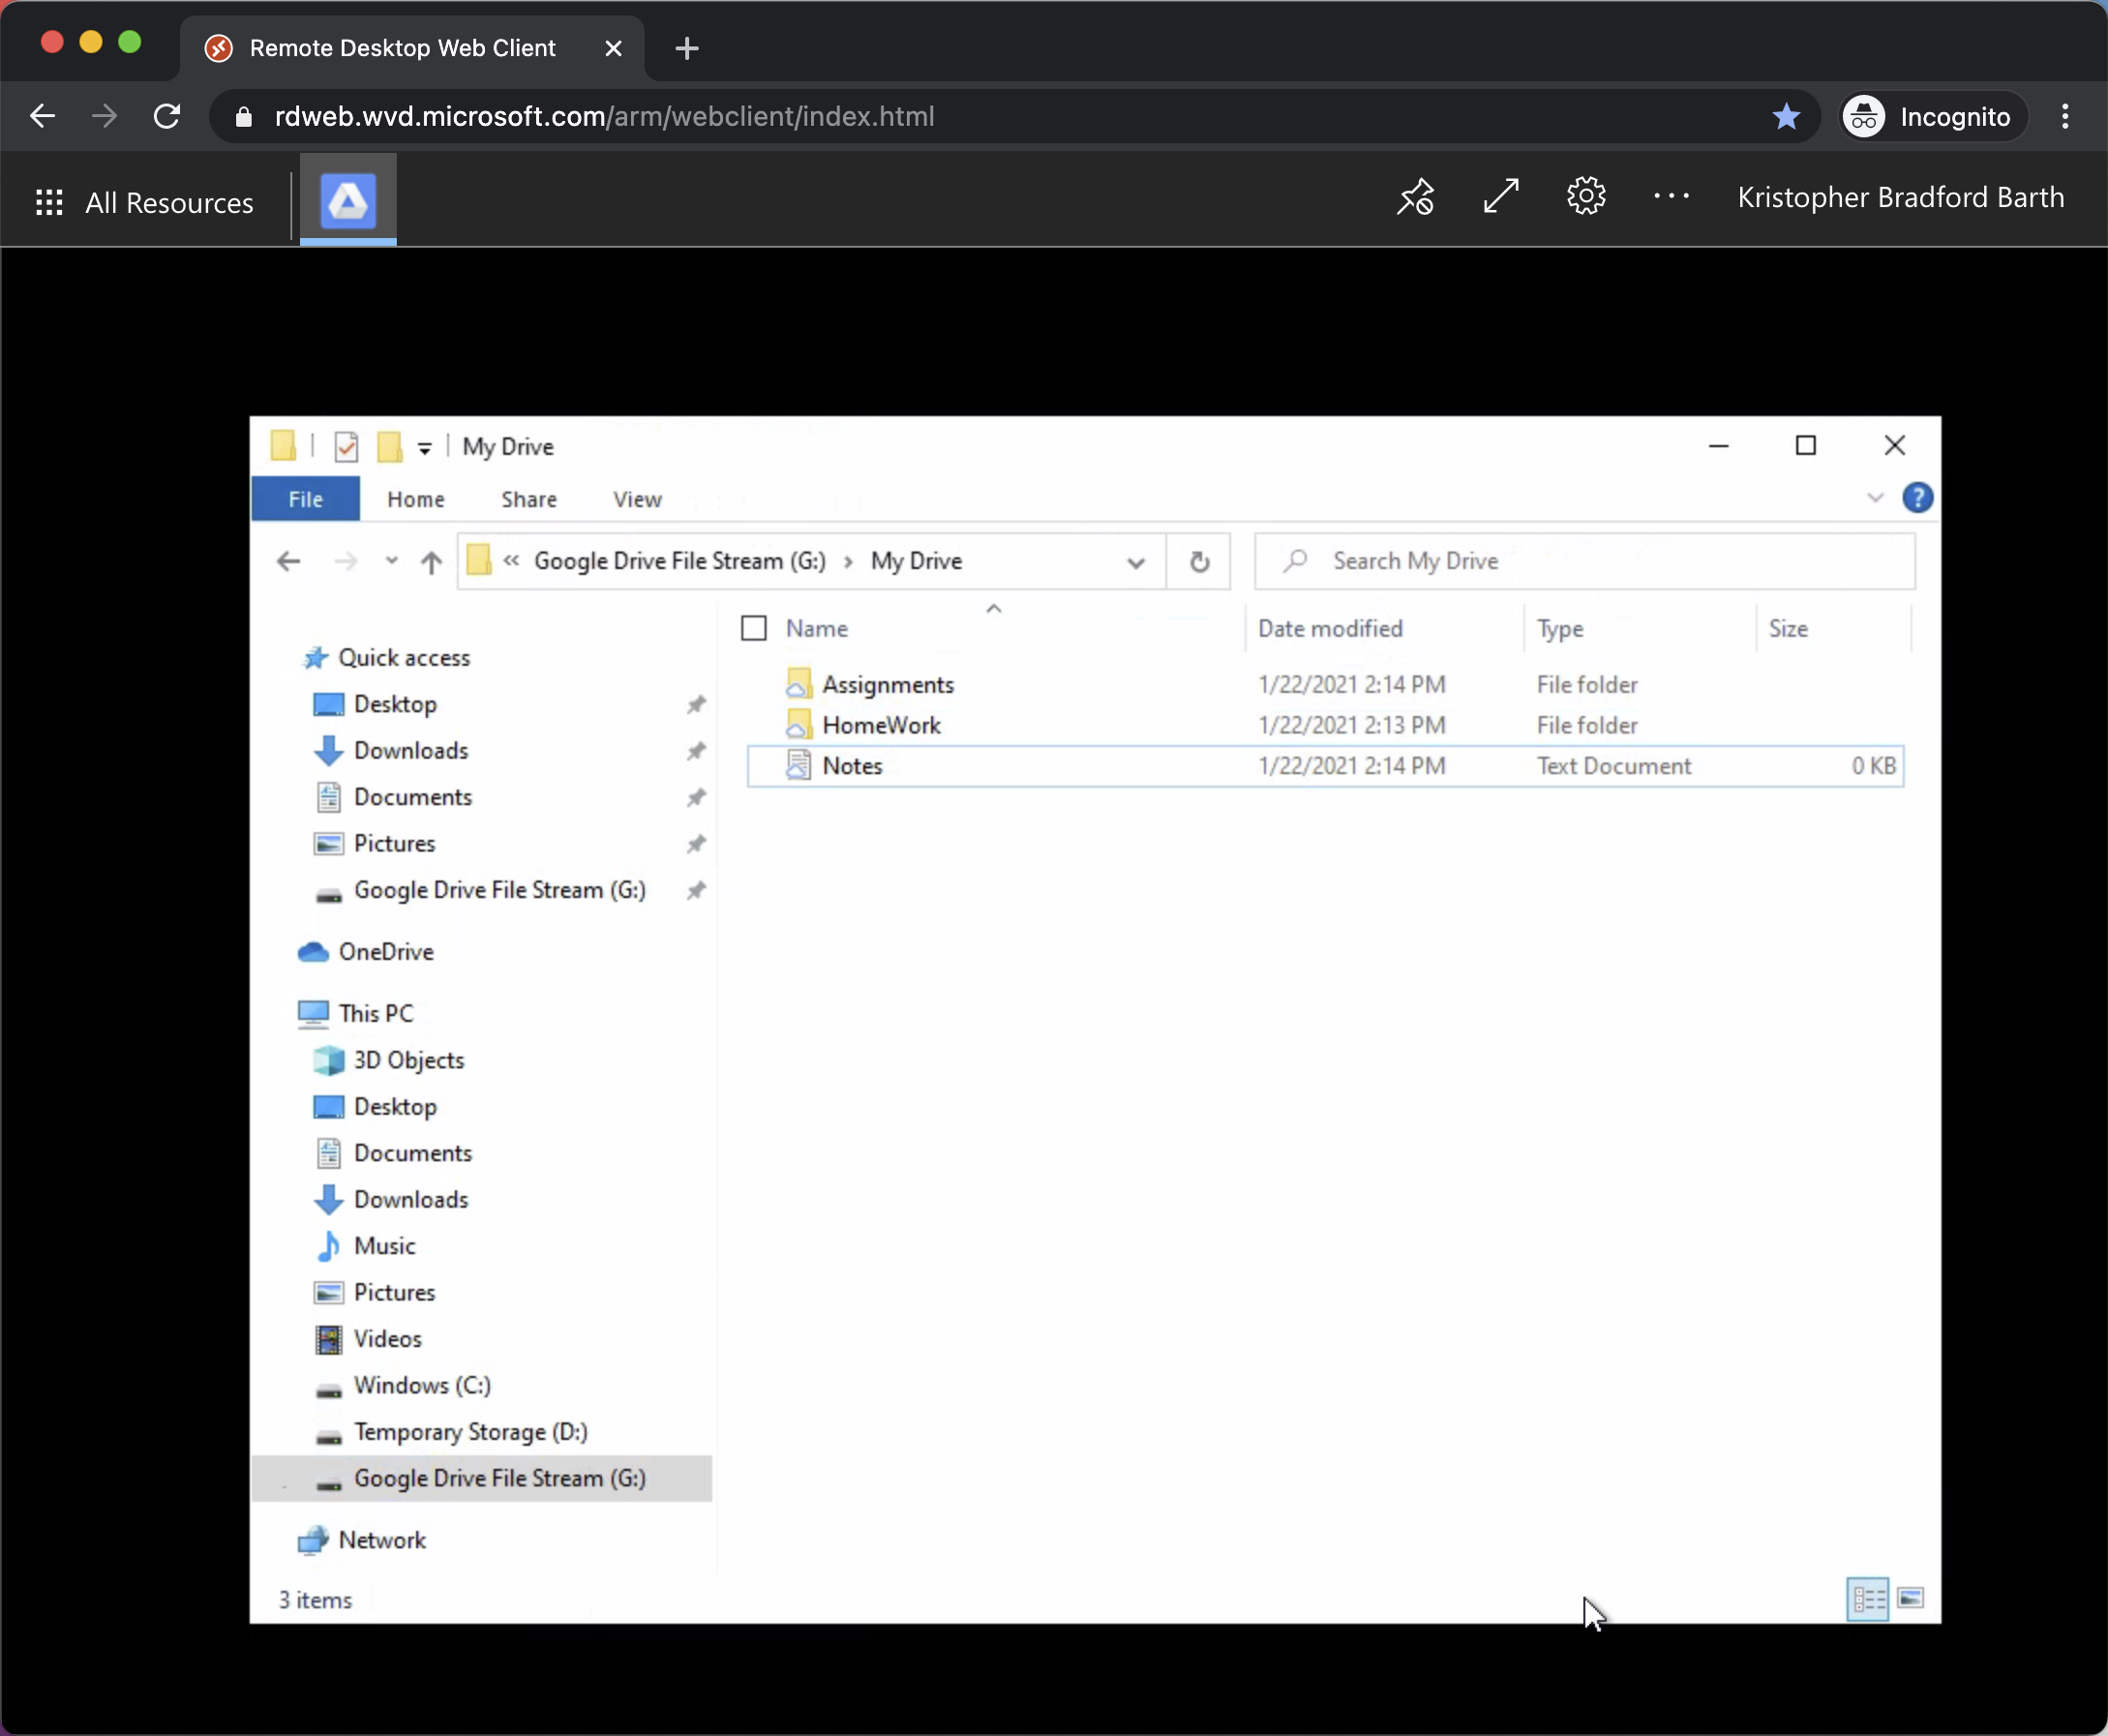Open the recent locations dropdown arrow
Image resolution: width=2108 pixels, height=1736 pixels.
[x=392, y=561]
